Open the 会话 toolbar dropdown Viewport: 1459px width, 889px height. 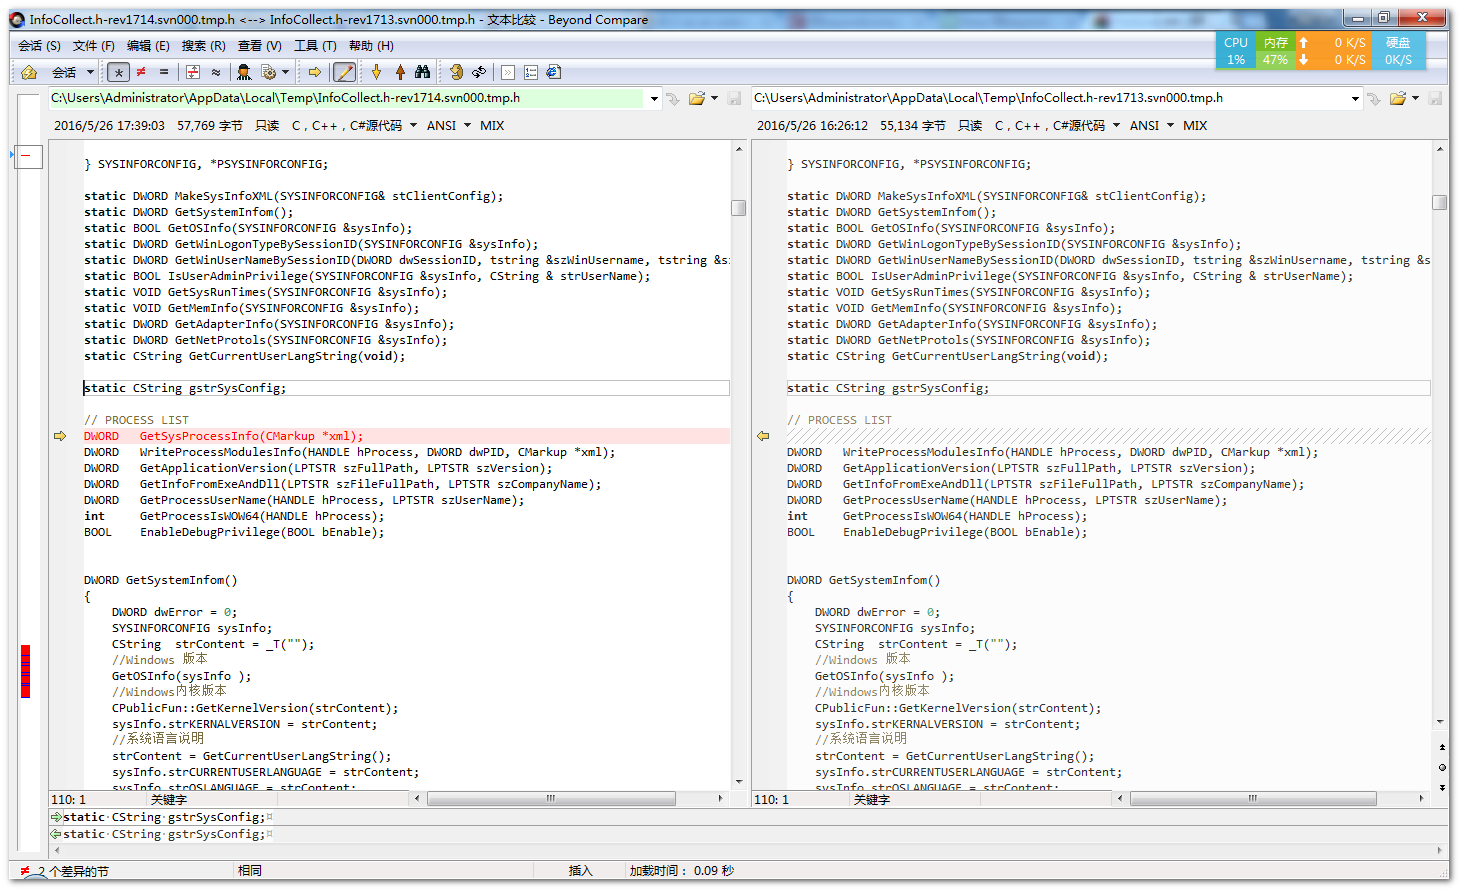(90, 72)
